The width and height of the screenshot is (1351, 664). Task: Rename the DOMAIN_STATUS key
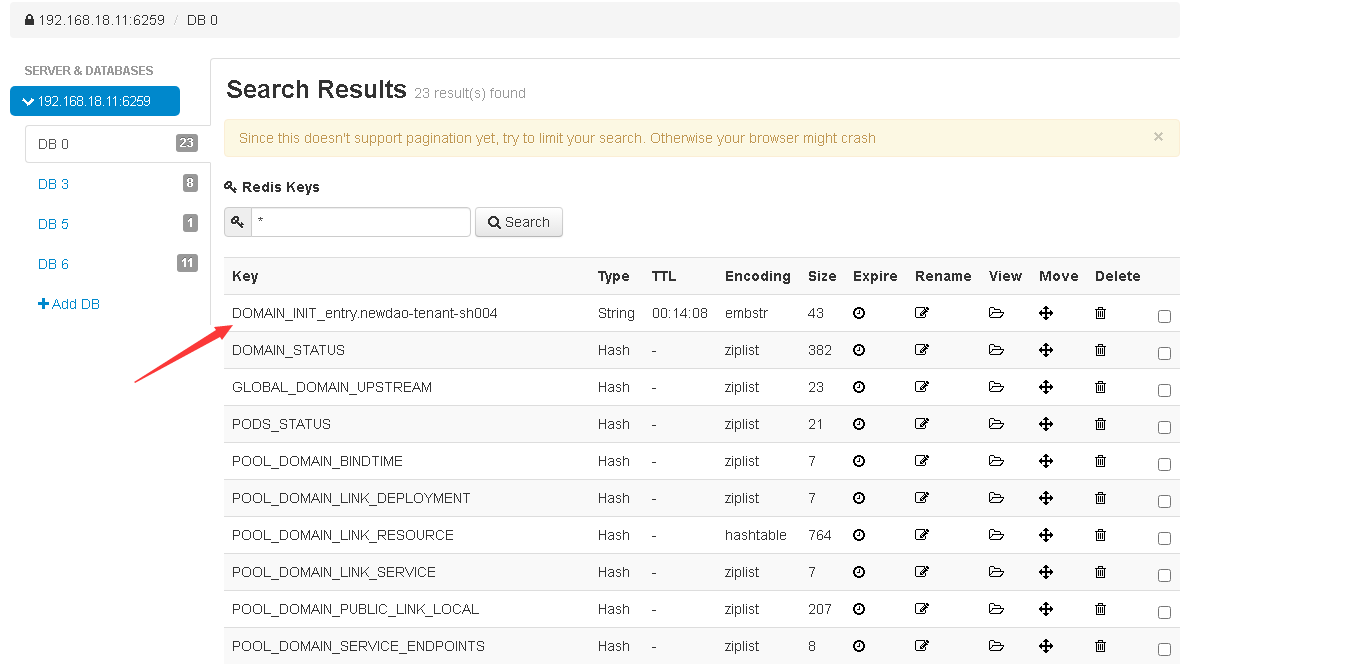click(922, 350)
